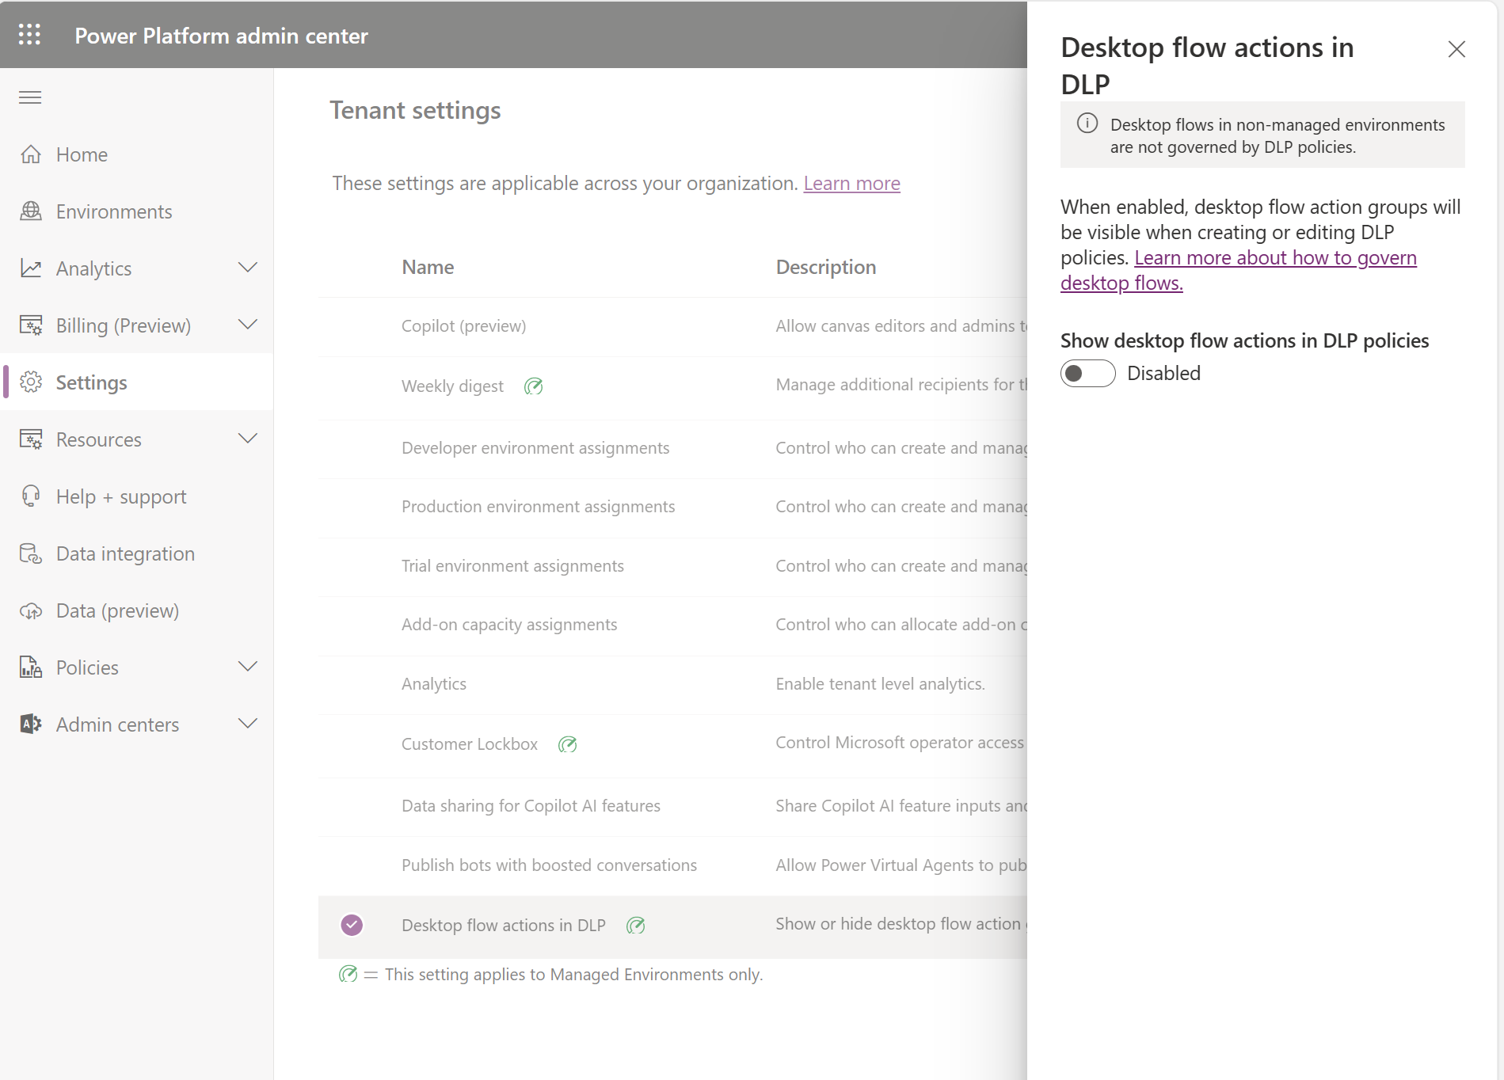The width and height of the screenshot is (1504, 1080).
Task: Close the Desktop flow actions panel
Action: [1456, 48]
